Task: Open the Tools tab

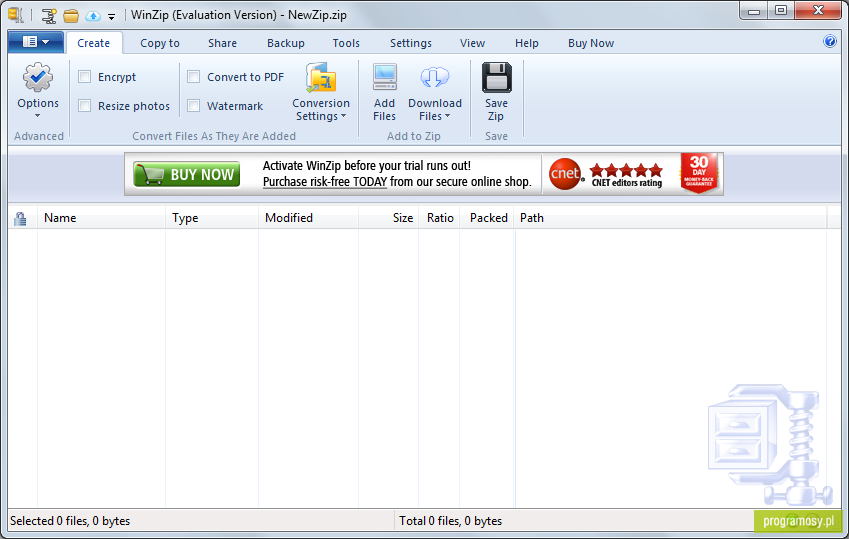Action: (346, 43)
